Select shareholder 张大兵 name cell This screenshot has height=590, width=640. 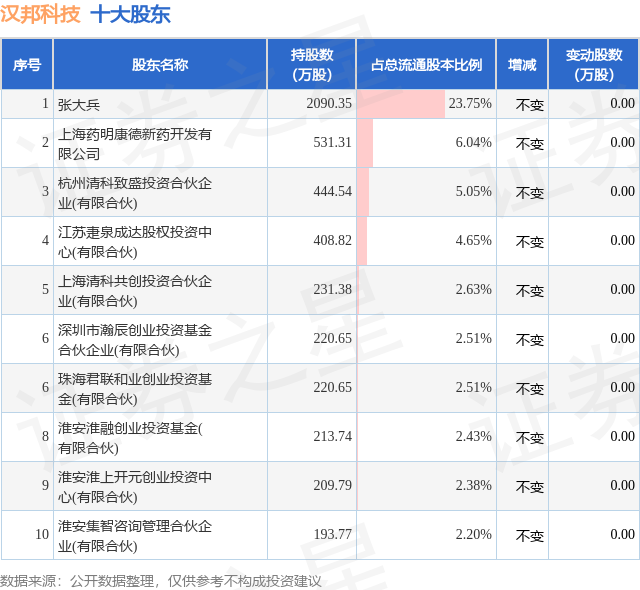tap(79, 105)
